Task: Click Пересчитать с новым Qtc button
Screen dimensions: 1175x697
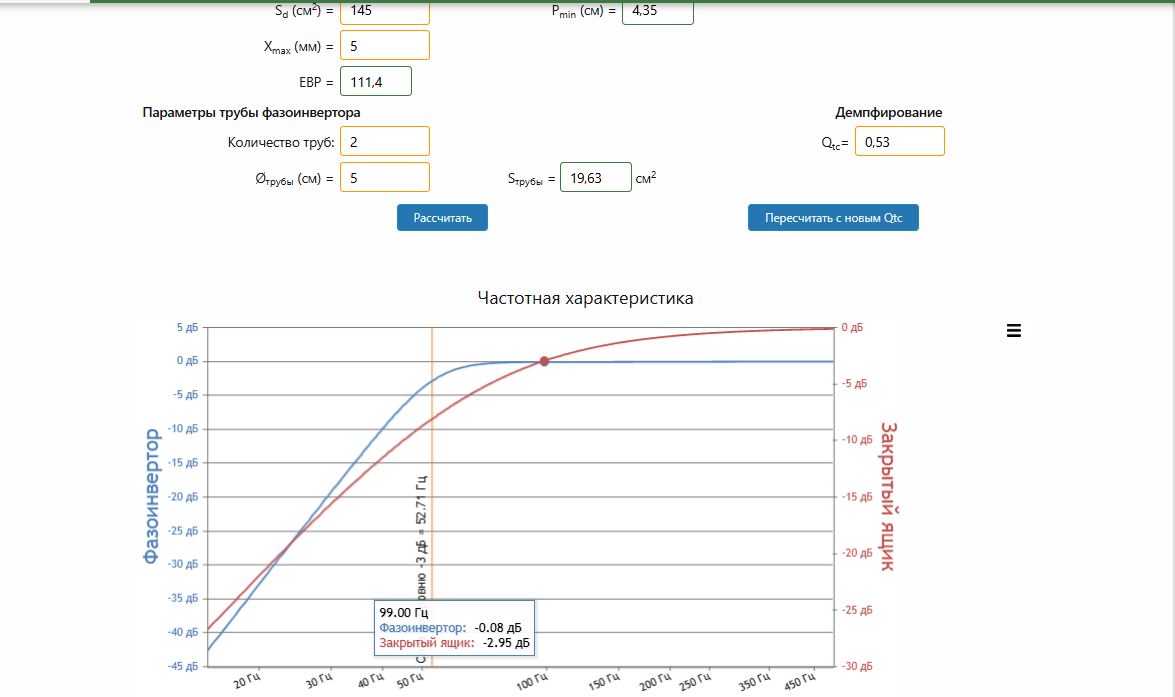Action: click(833, 217)
